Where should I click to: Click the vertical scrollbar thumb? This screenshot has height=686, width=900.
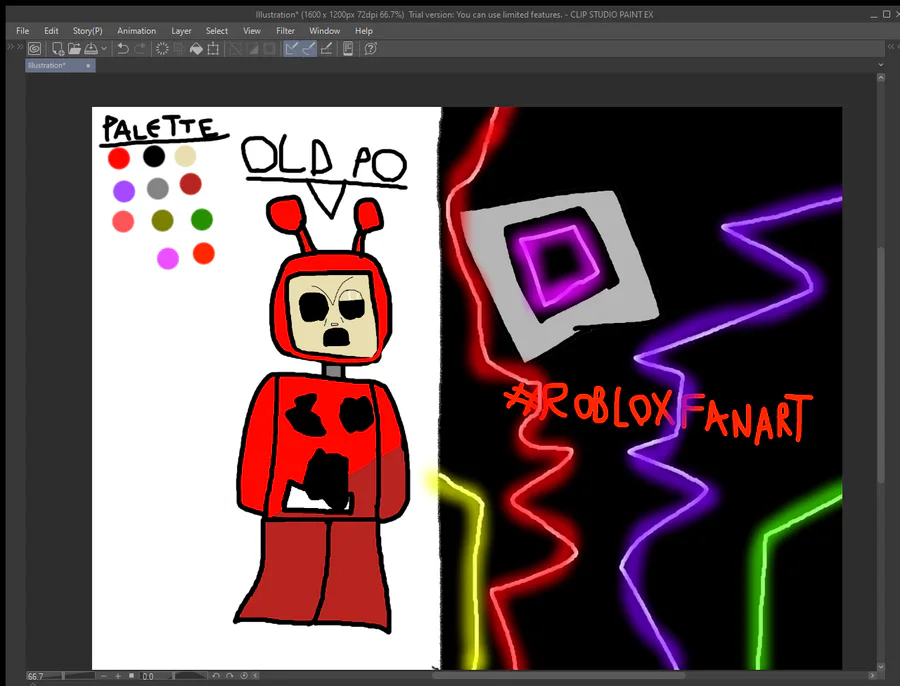[881, 365]
